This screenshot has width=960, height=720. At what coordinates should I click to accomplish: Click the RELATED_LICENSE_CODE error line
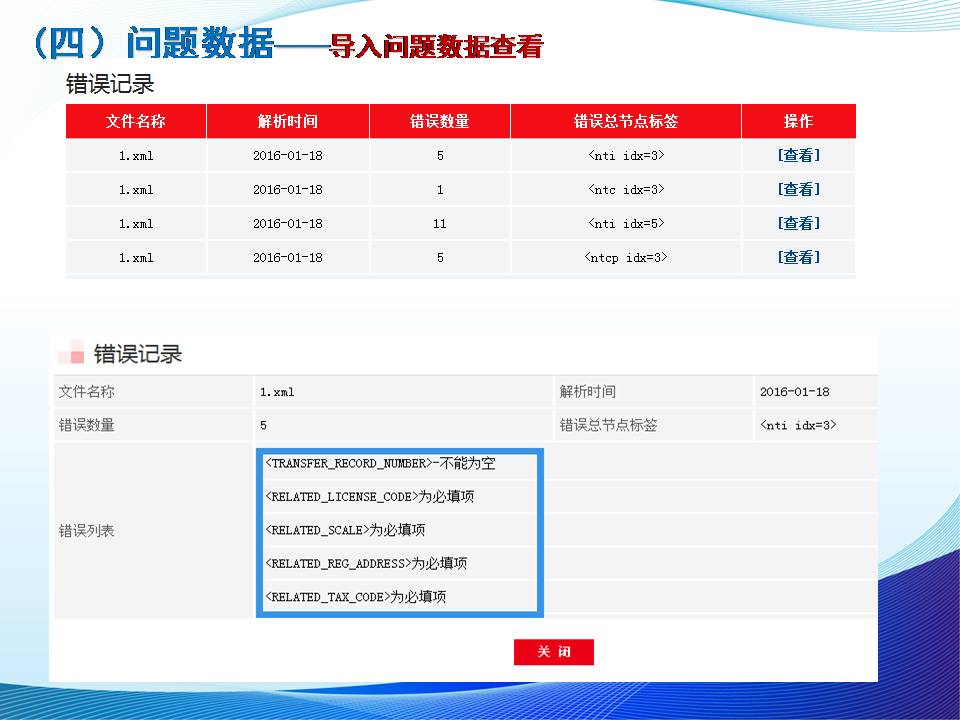[370, 497]
